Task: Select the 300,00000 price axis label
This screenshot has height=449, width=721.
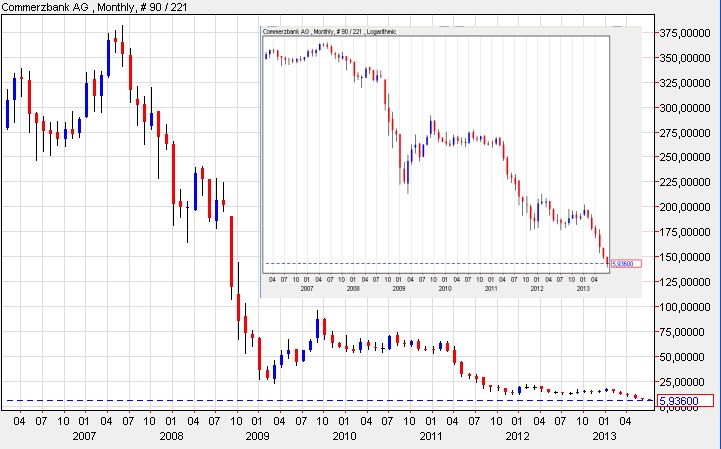Action: click(x=685, y=108)
